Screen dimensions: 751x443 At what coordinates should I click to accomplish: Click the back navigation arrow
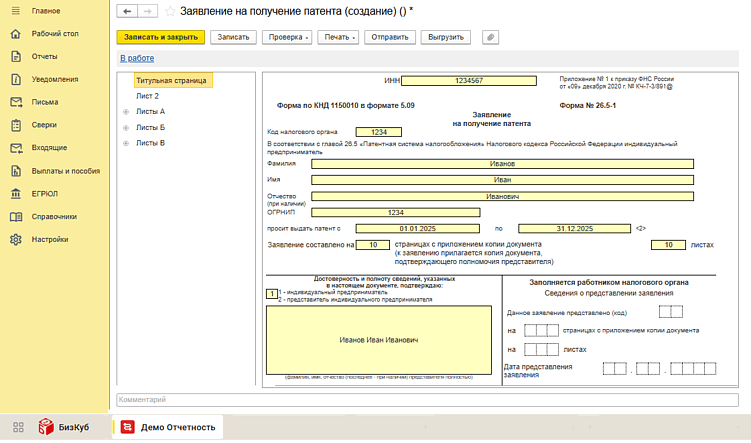(127, 11)
